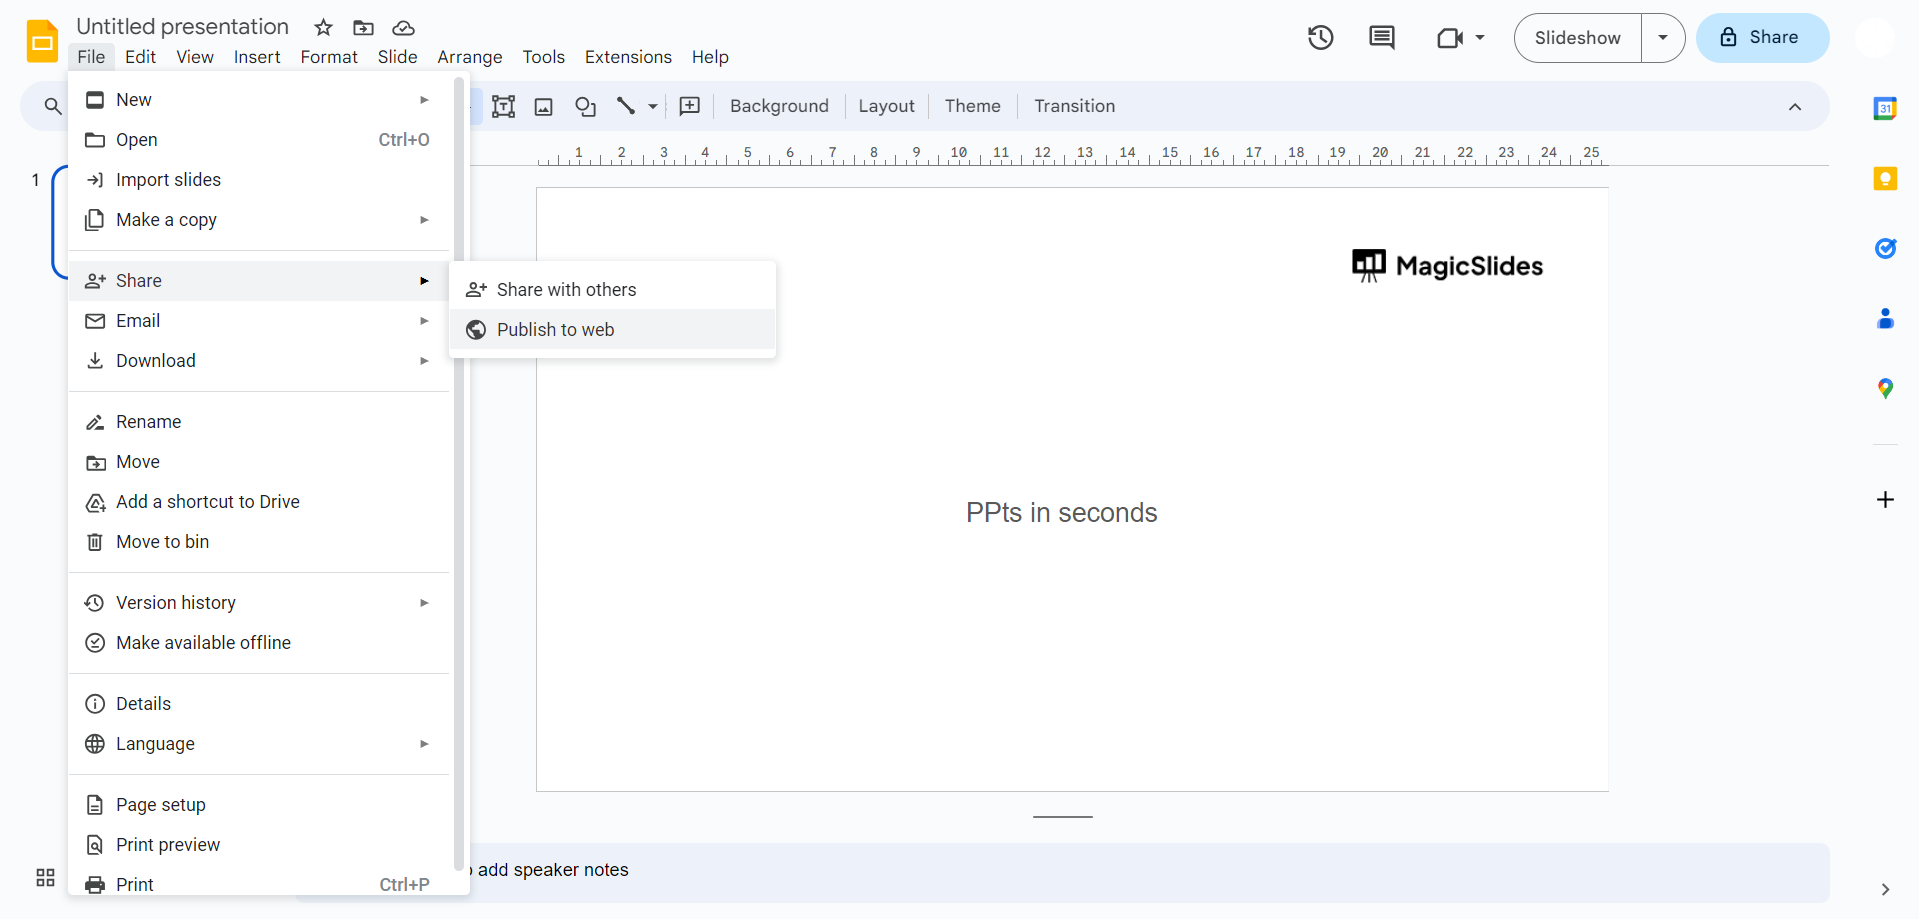Click the Theme button
1919x919 pixels.
[x=972, y=106]
